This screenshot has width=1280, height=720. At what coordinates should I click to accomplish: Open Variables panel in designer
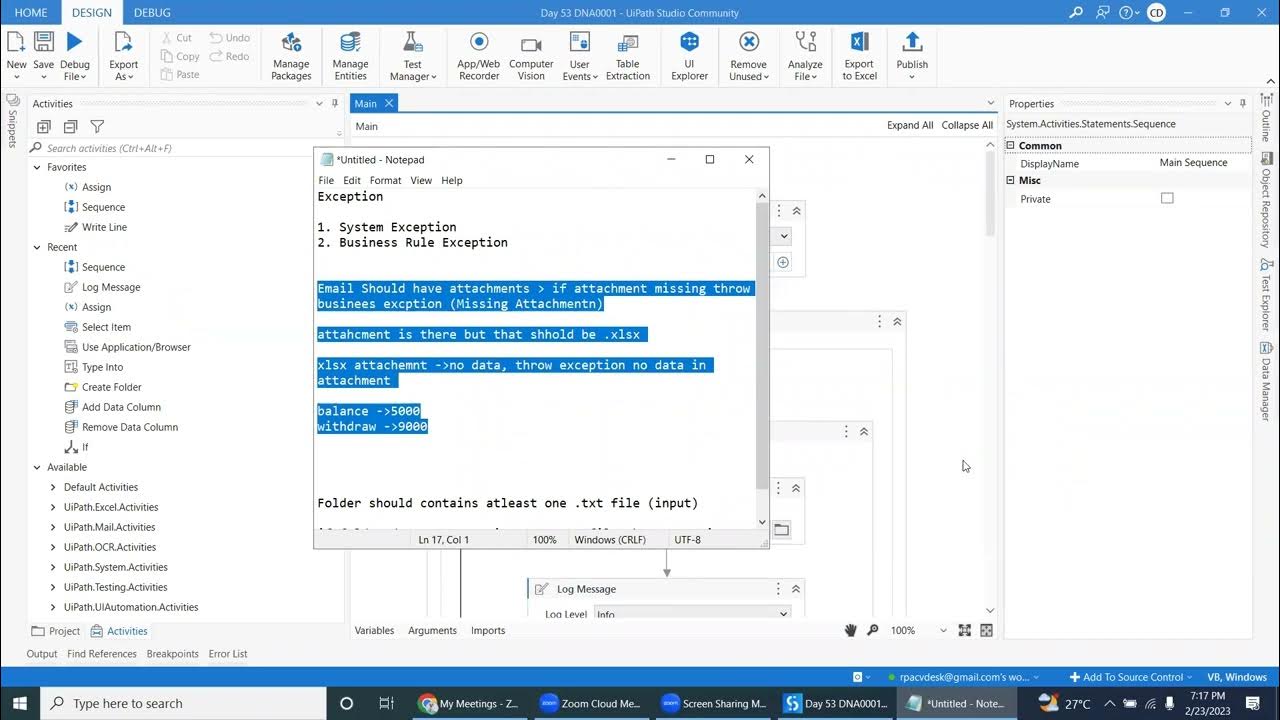click(374, 630)
